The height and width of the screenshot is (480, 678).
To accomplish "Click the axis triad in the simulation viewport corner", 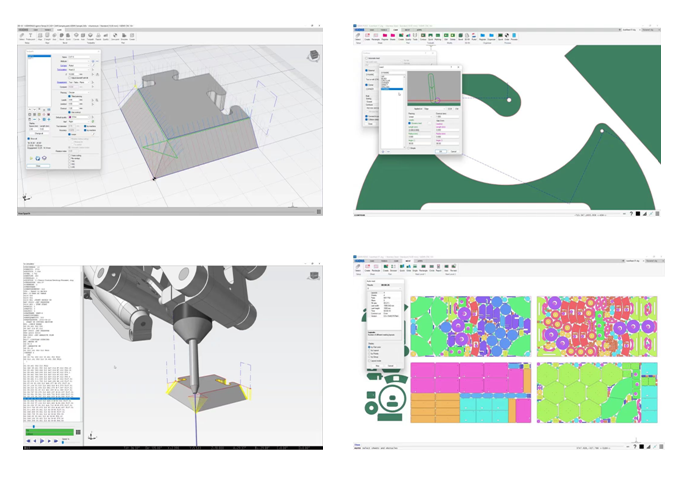I will point(93,436).
